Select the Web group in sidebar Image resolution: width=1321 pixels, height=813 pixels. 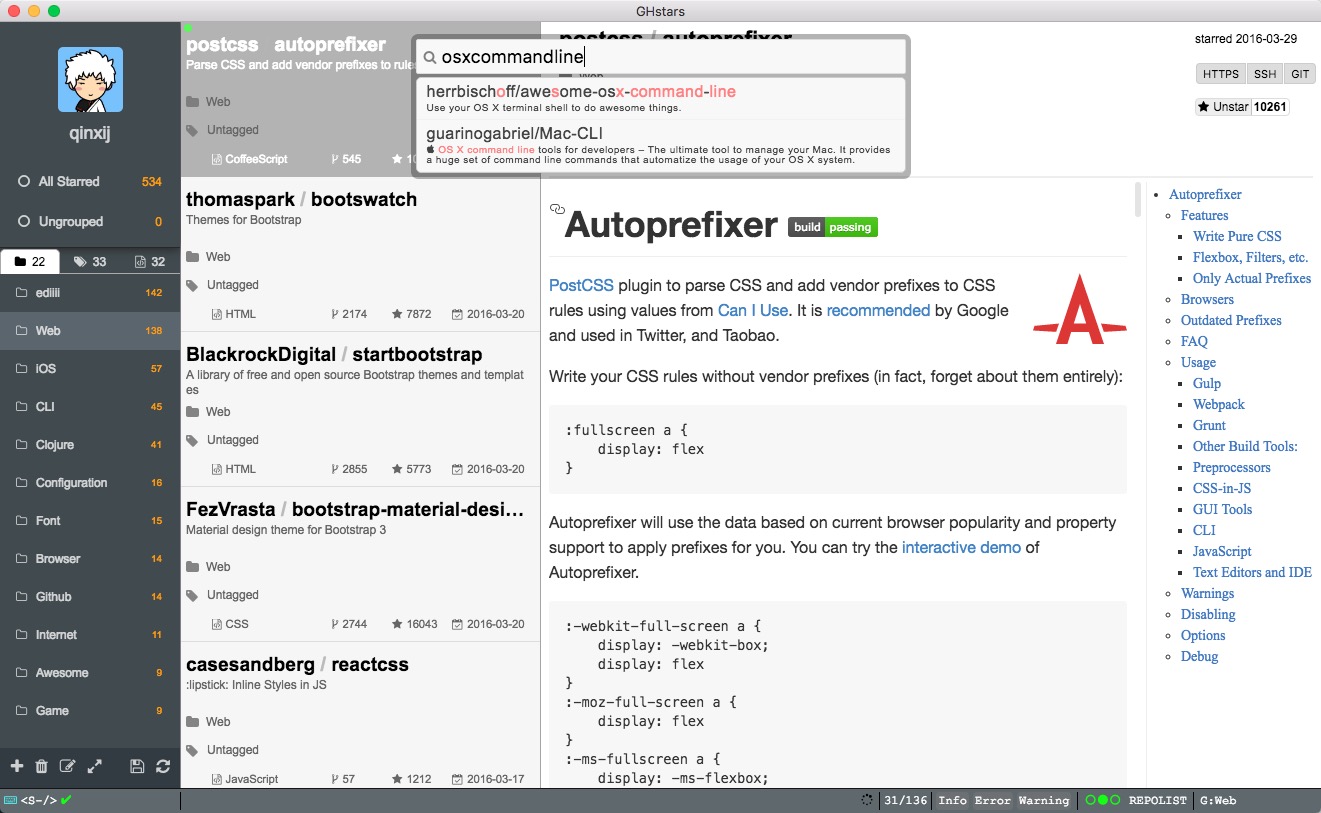(x=90, y=331)
